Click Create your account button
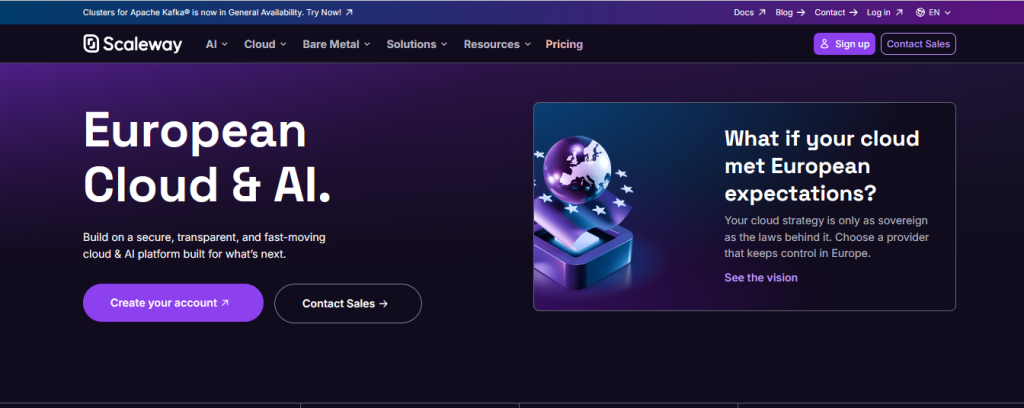Image resolution: width=1024 pixels, height=408 pixels. pyautogui.click(x=173, y=303)
